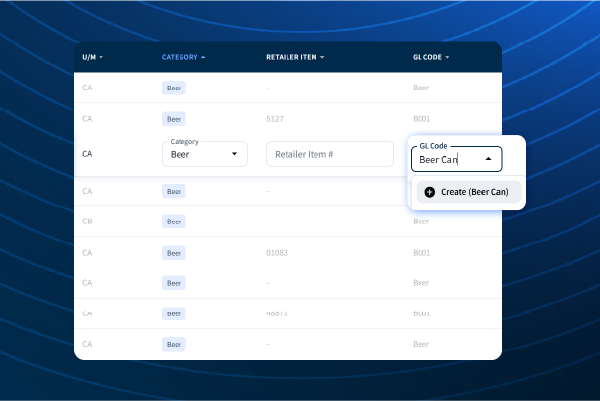
Task: Click the ascending sort arrow beside CATEGORY
Action: point(204,57)
